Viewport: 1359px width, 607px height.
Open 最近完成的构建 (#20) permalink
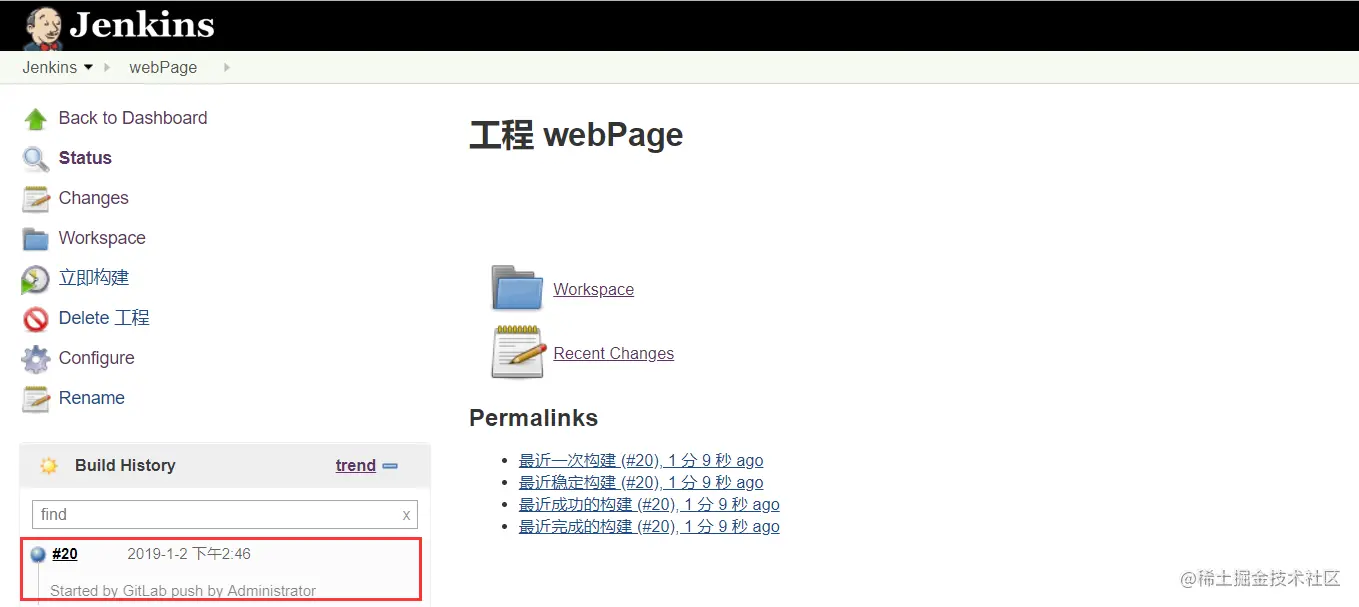point(649,527)
